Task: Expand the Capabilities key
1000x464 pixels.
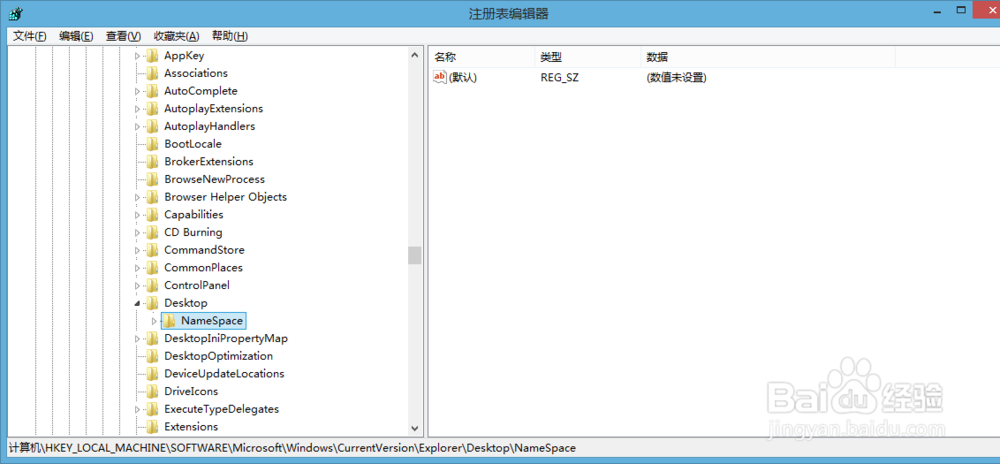Action: pos(136,215)
